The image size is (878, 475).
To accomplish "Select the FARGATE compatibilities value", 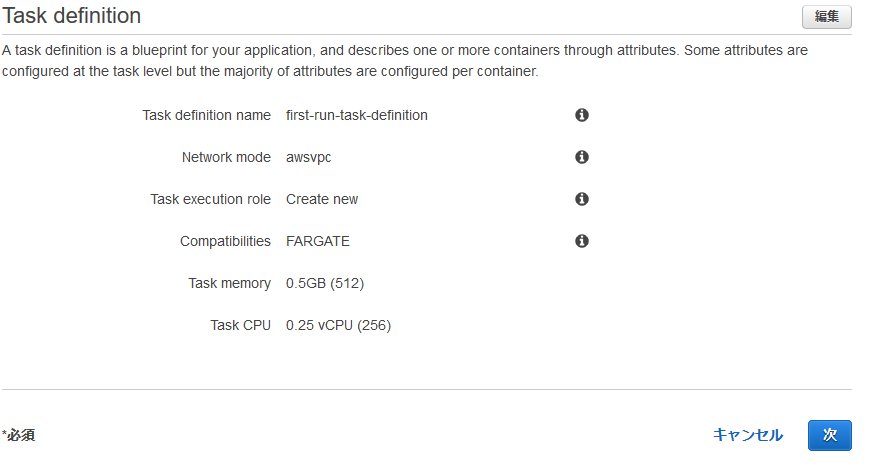I will point(318,241).
